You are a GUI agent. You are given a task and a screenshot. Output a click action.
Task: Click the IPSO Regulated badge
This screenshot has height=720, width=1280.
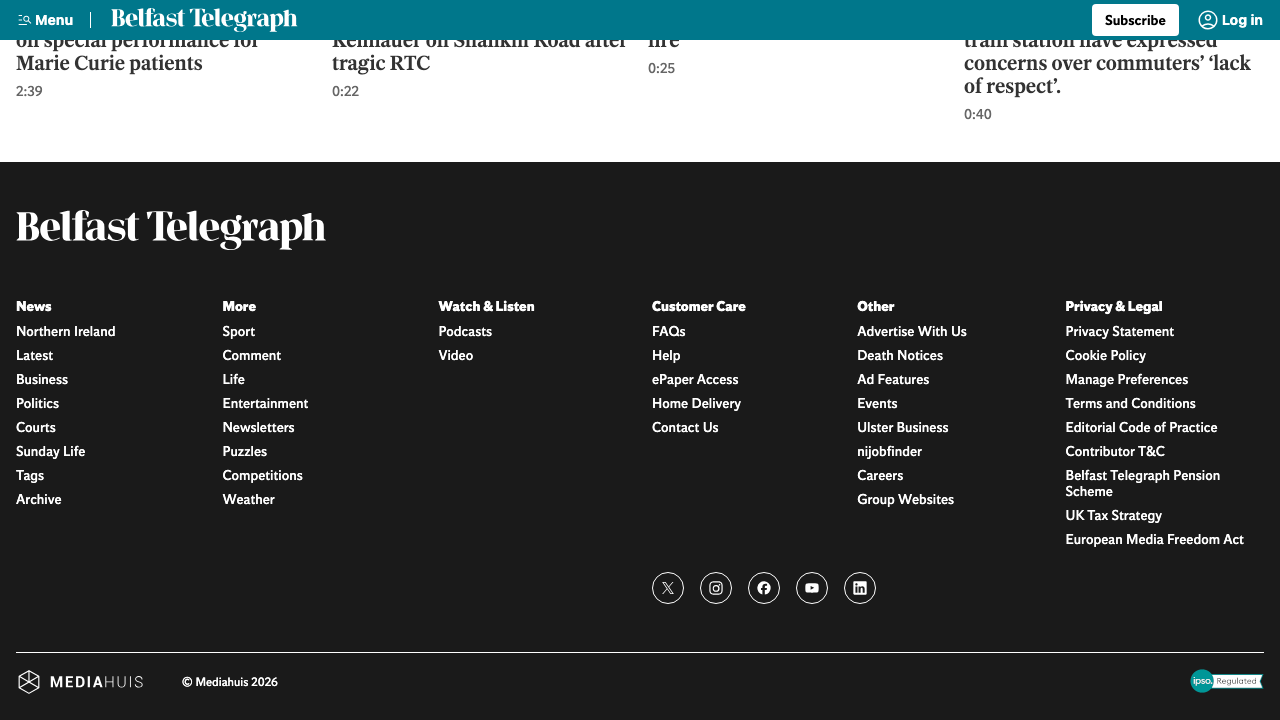[x=1226, y=681]
